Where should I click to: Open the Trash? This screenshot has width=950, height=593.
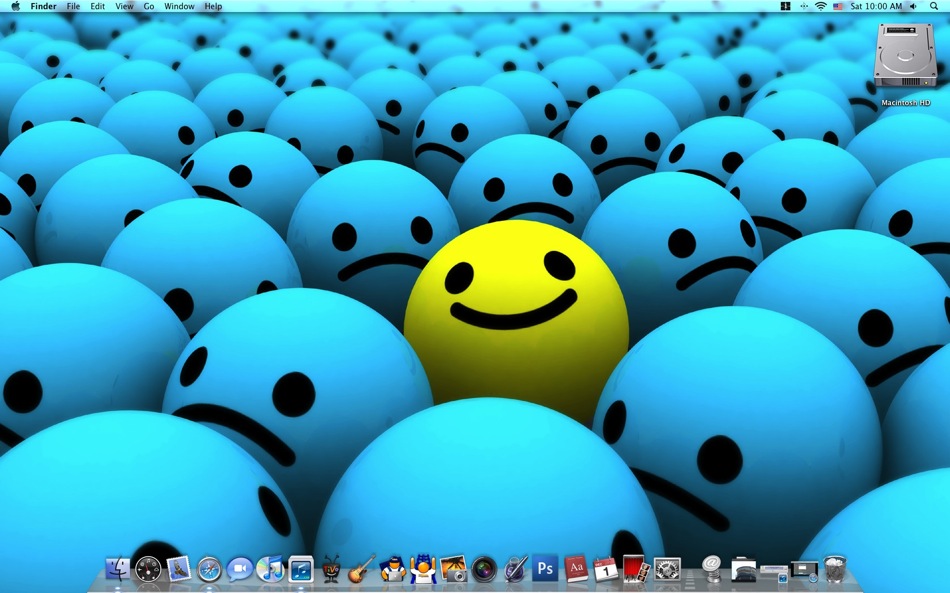(x=835, y=569)
